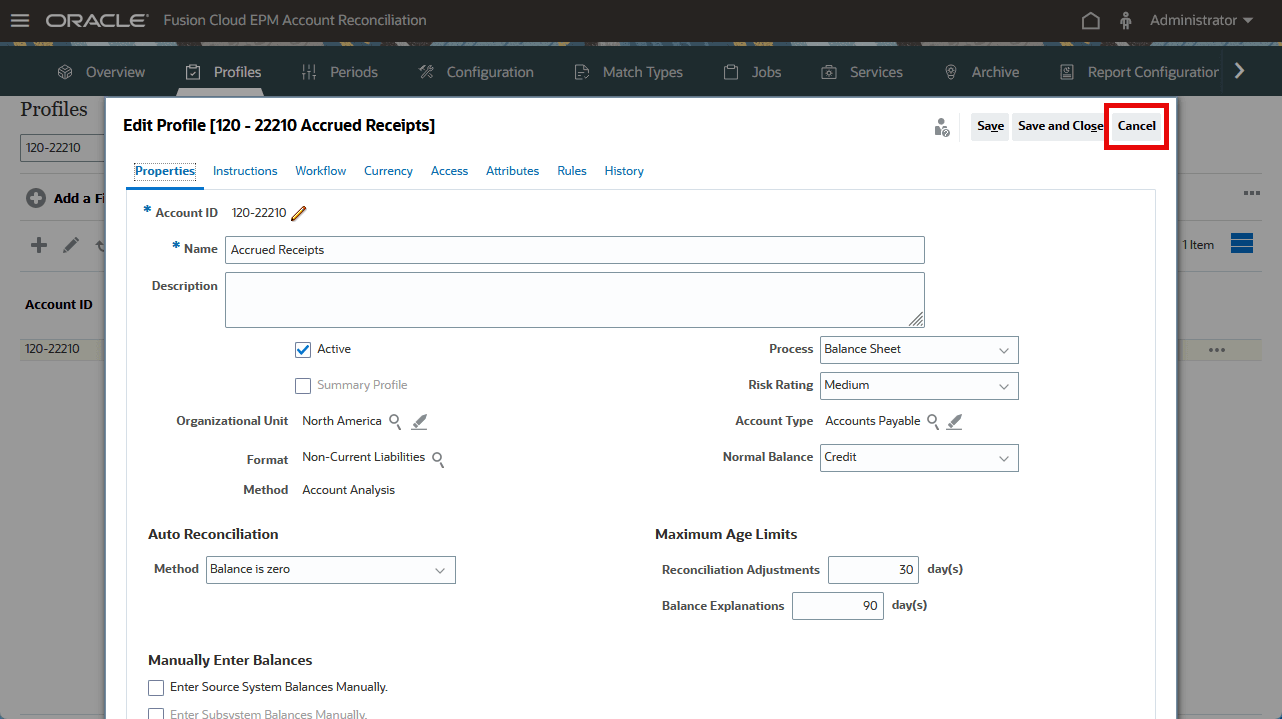Clear the Organizational Unit value
This screenshot has height=719, width=1282.
click(x=419, y=422)
